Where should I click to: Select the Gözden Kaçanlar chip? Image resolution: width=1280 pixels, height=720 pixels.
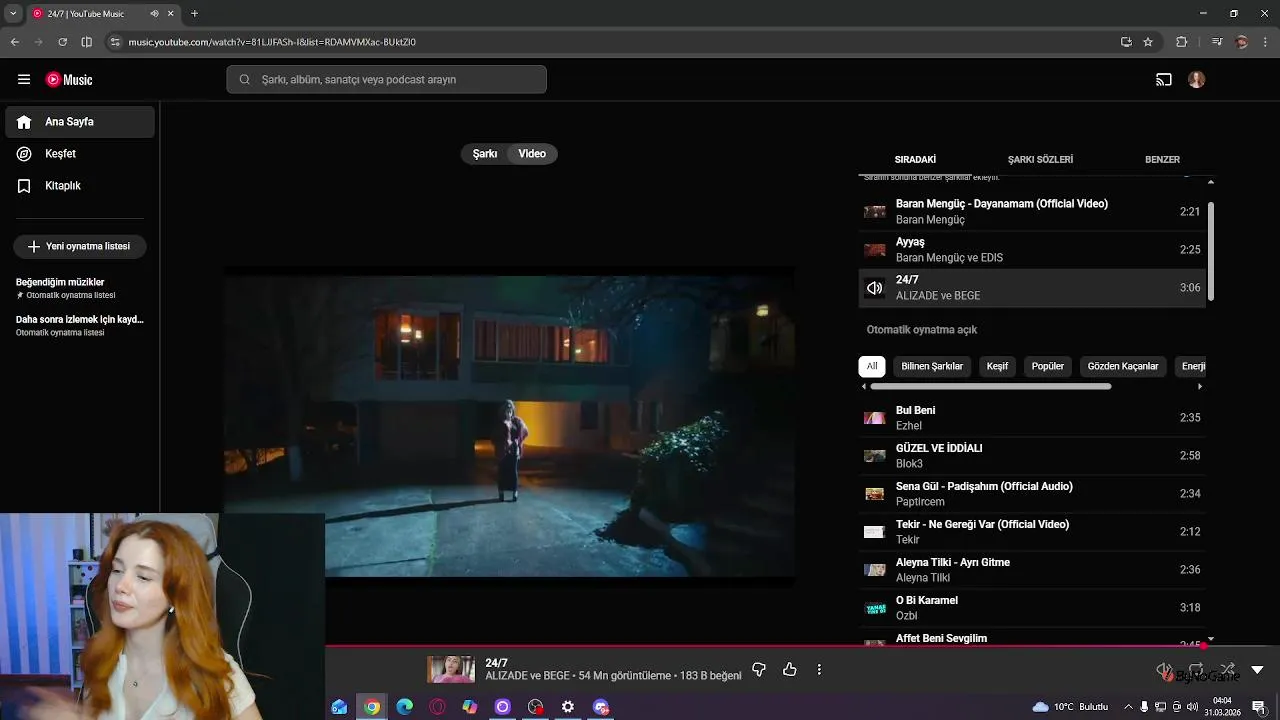coord(1123,366)
